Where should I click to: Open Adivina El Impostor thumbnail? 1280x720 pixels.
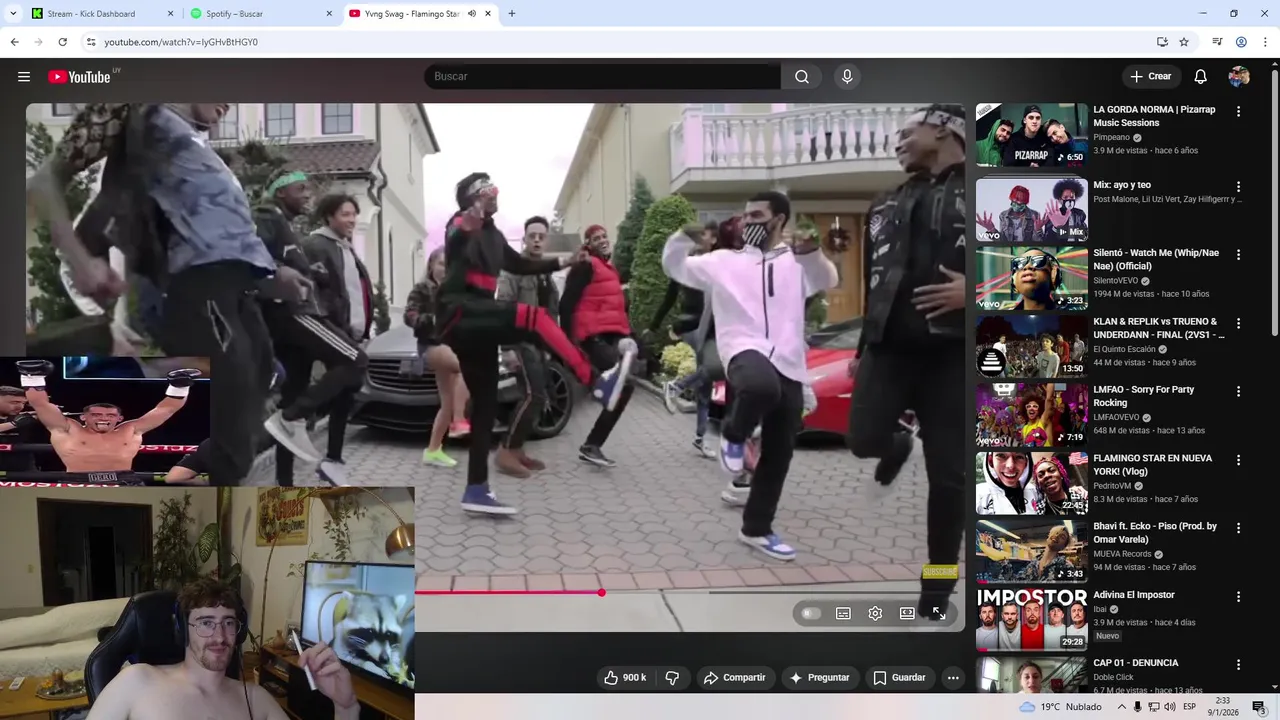1032,619
